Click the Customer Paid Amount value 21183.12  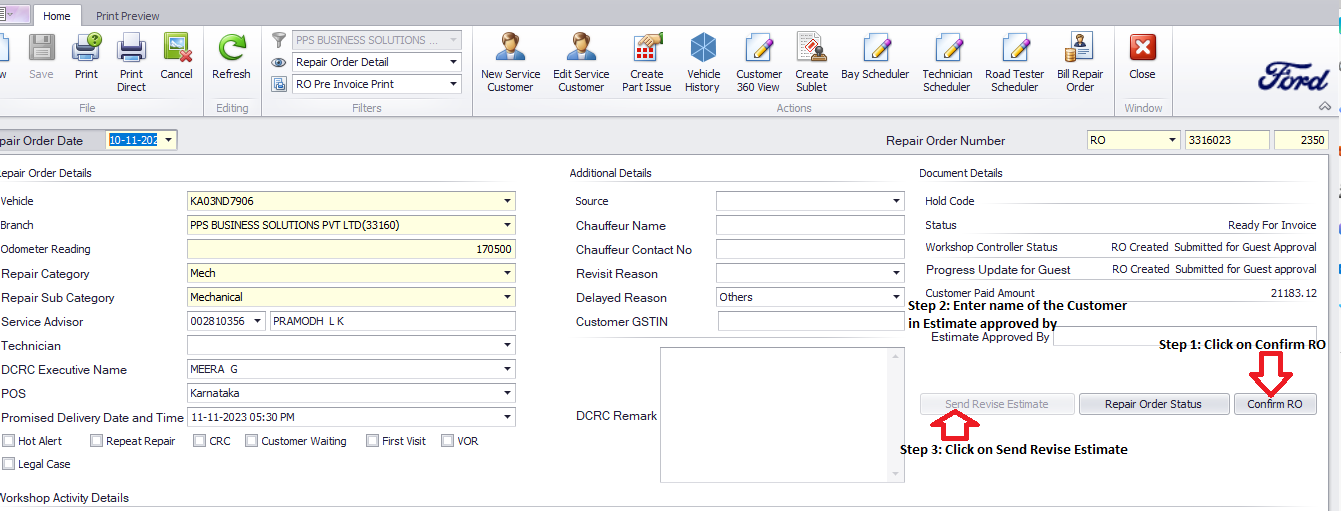(1293, 293)
